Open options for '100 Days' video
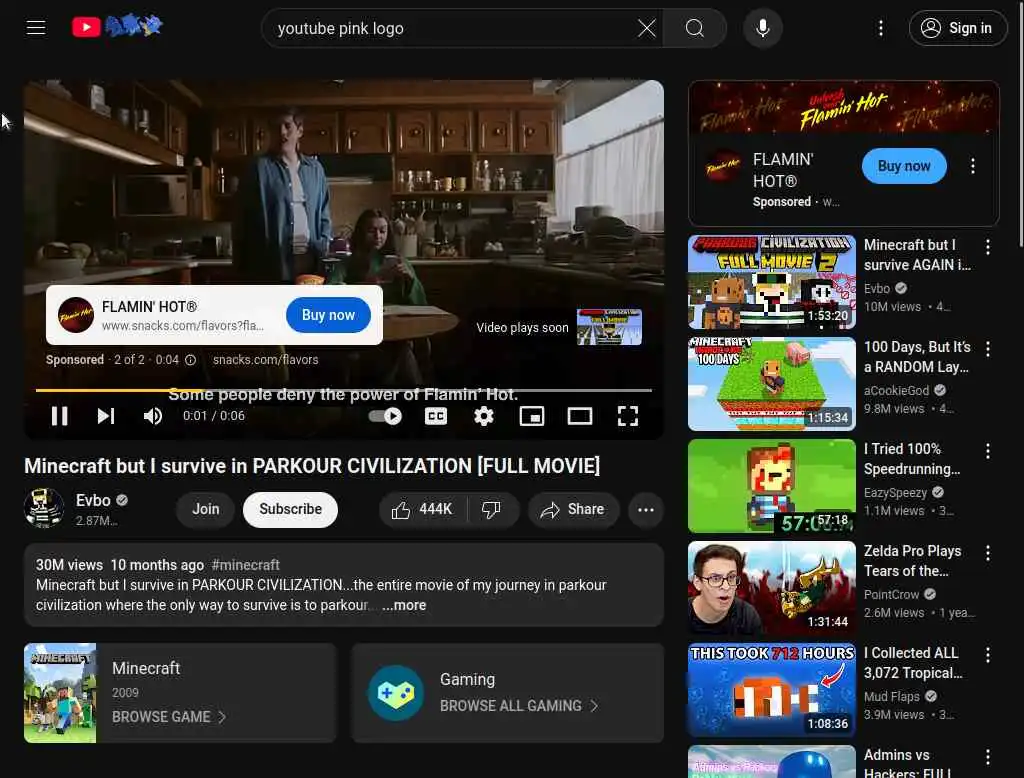Viewport: 1024px width, 778px height. tap(987, 349)
